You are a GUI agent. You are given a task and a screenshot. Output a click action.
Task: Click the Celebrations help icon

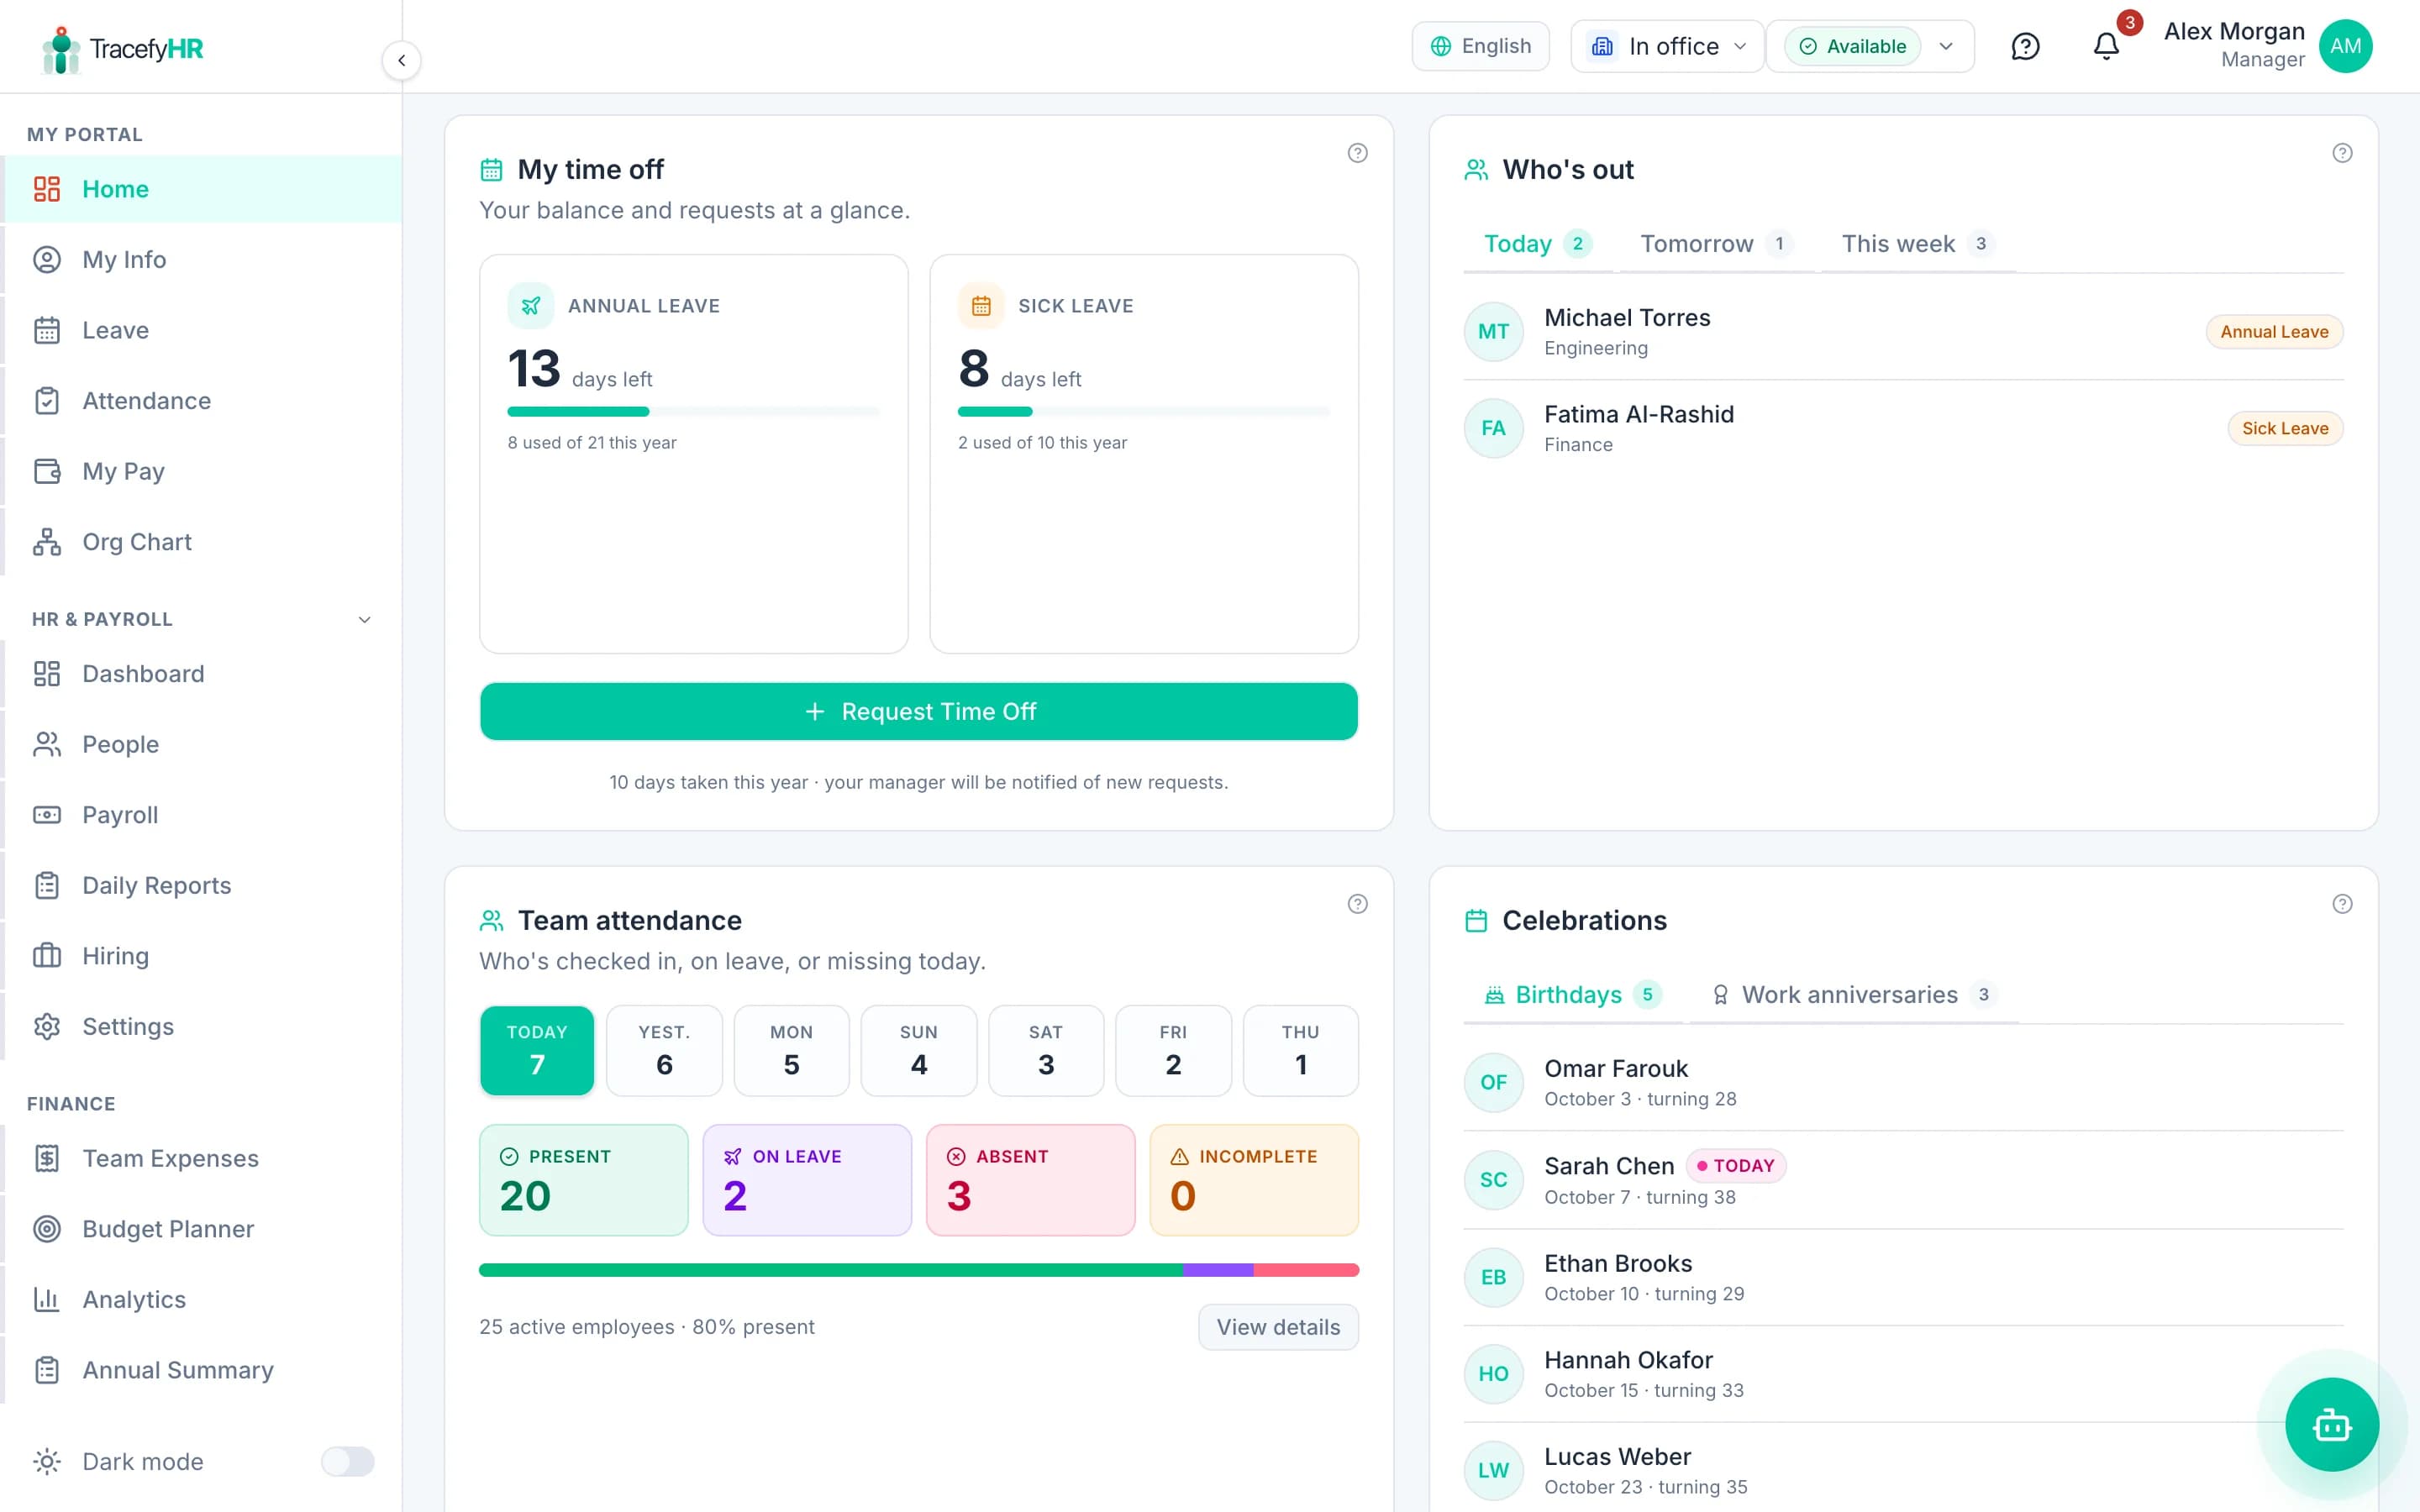(x=2342, y=904)
